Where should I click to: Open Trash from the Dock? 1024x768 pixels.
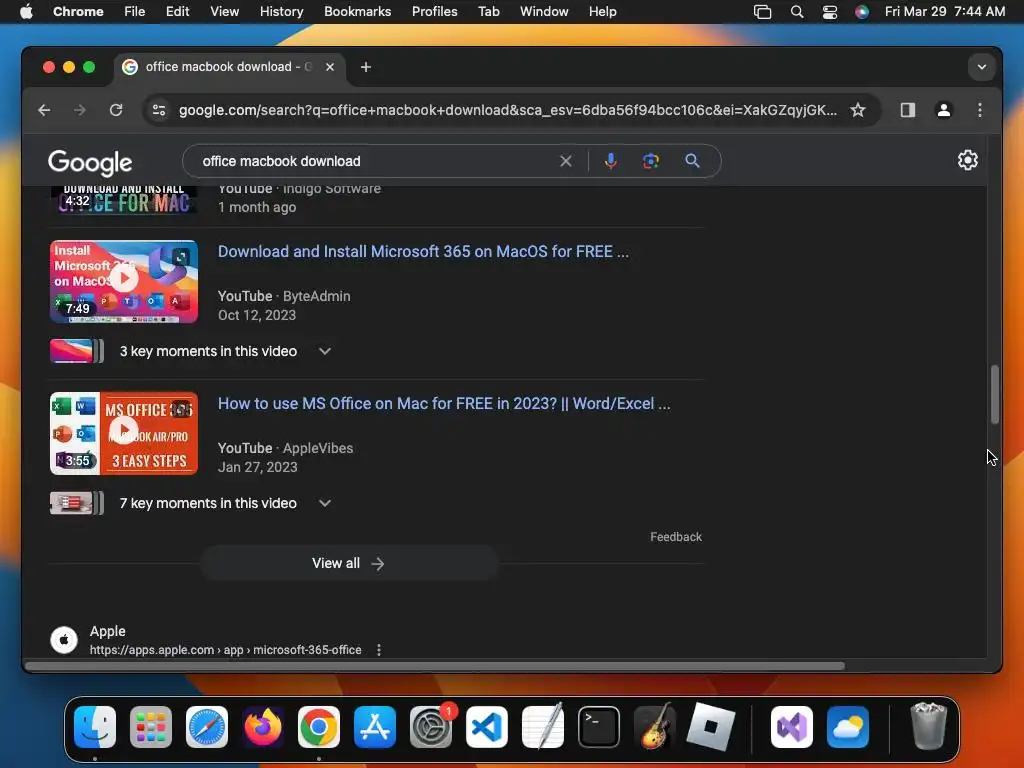coord(928,727)
